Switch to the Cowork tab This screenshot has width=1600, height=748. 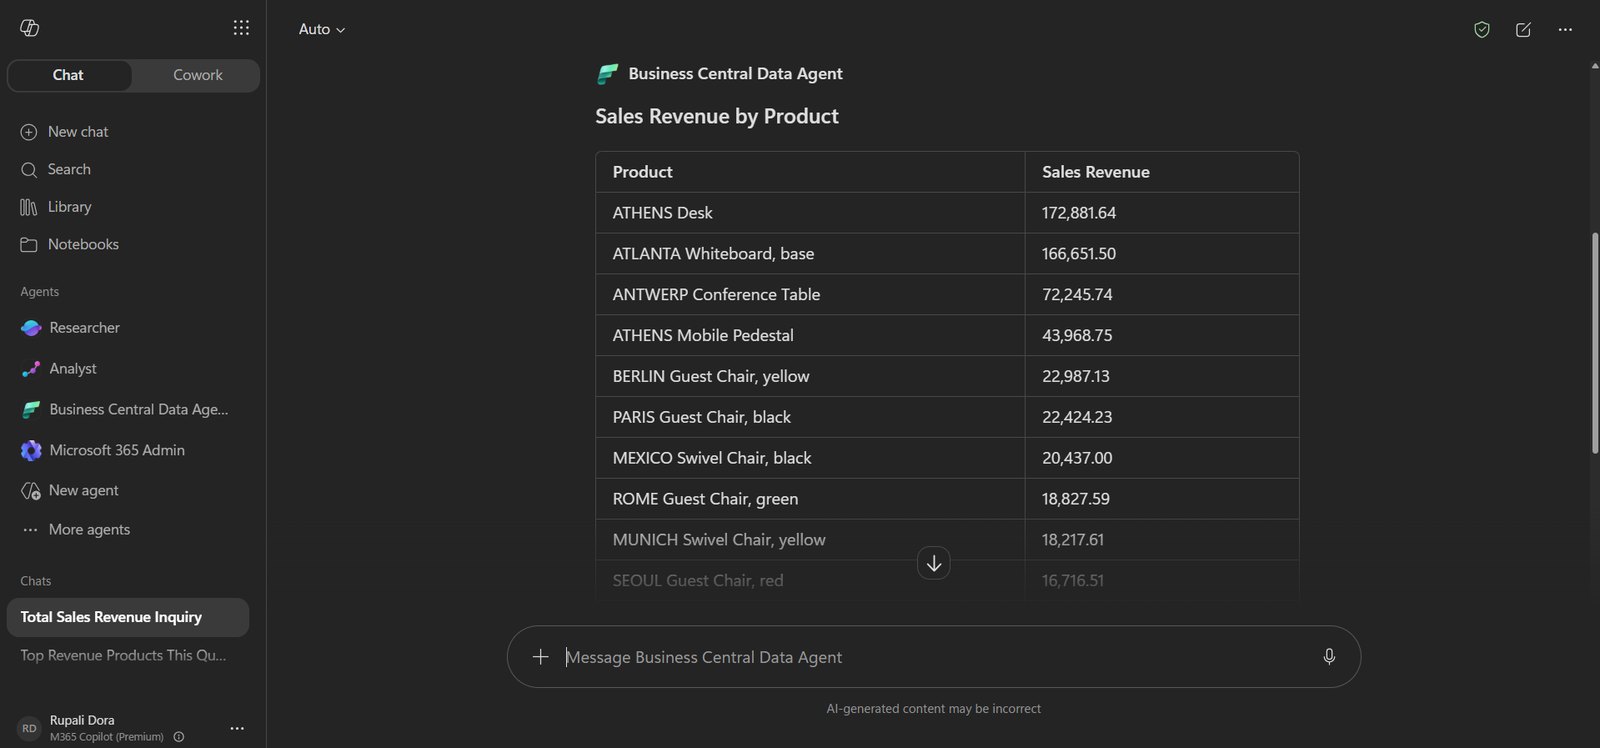tap(197, 75)
